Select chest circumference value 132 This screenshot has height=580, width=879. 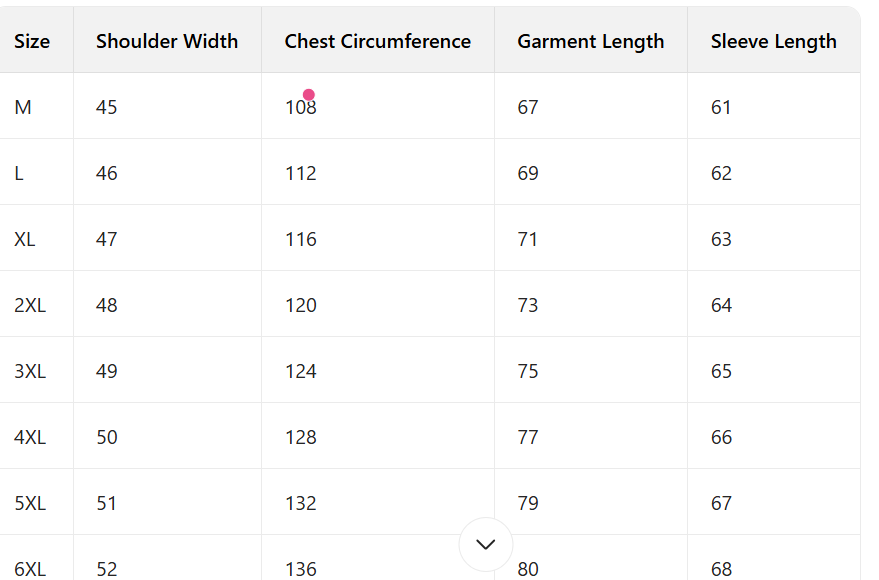tap(300, 503)
